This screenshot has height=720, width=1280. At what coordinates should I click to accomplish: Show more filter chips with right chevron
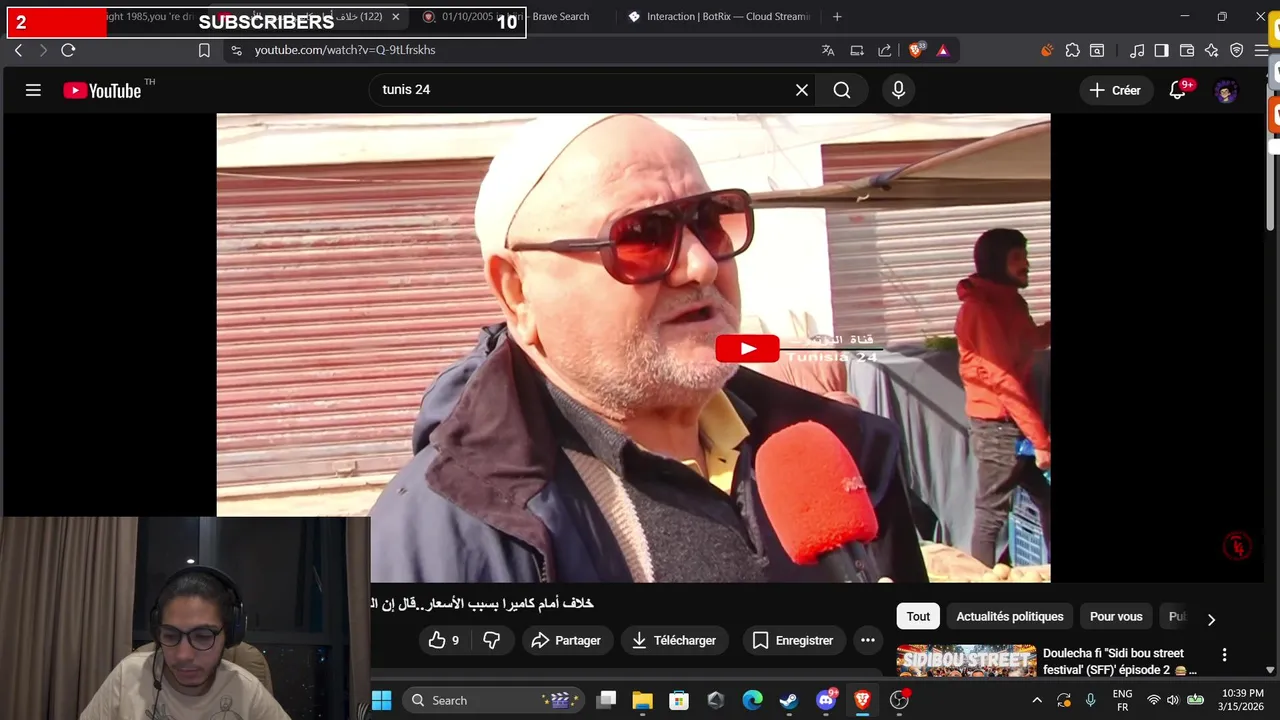[1211, 619]
